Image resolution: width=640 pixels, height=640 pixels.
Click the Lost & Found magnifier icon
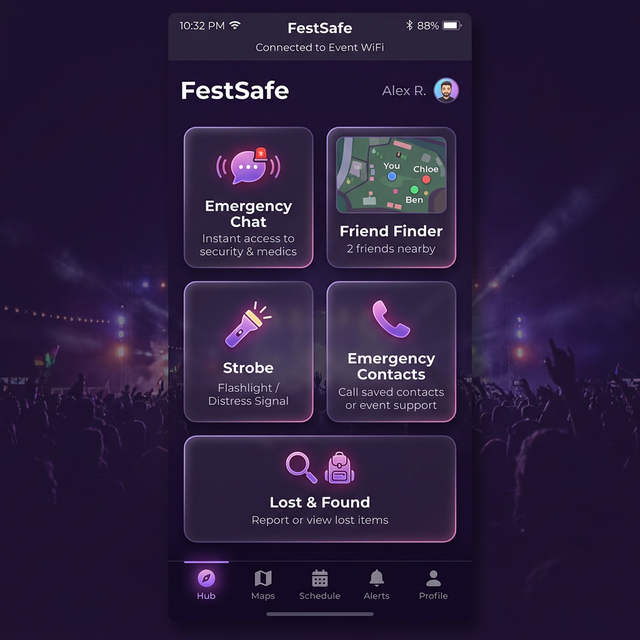[x=301, y=467]
